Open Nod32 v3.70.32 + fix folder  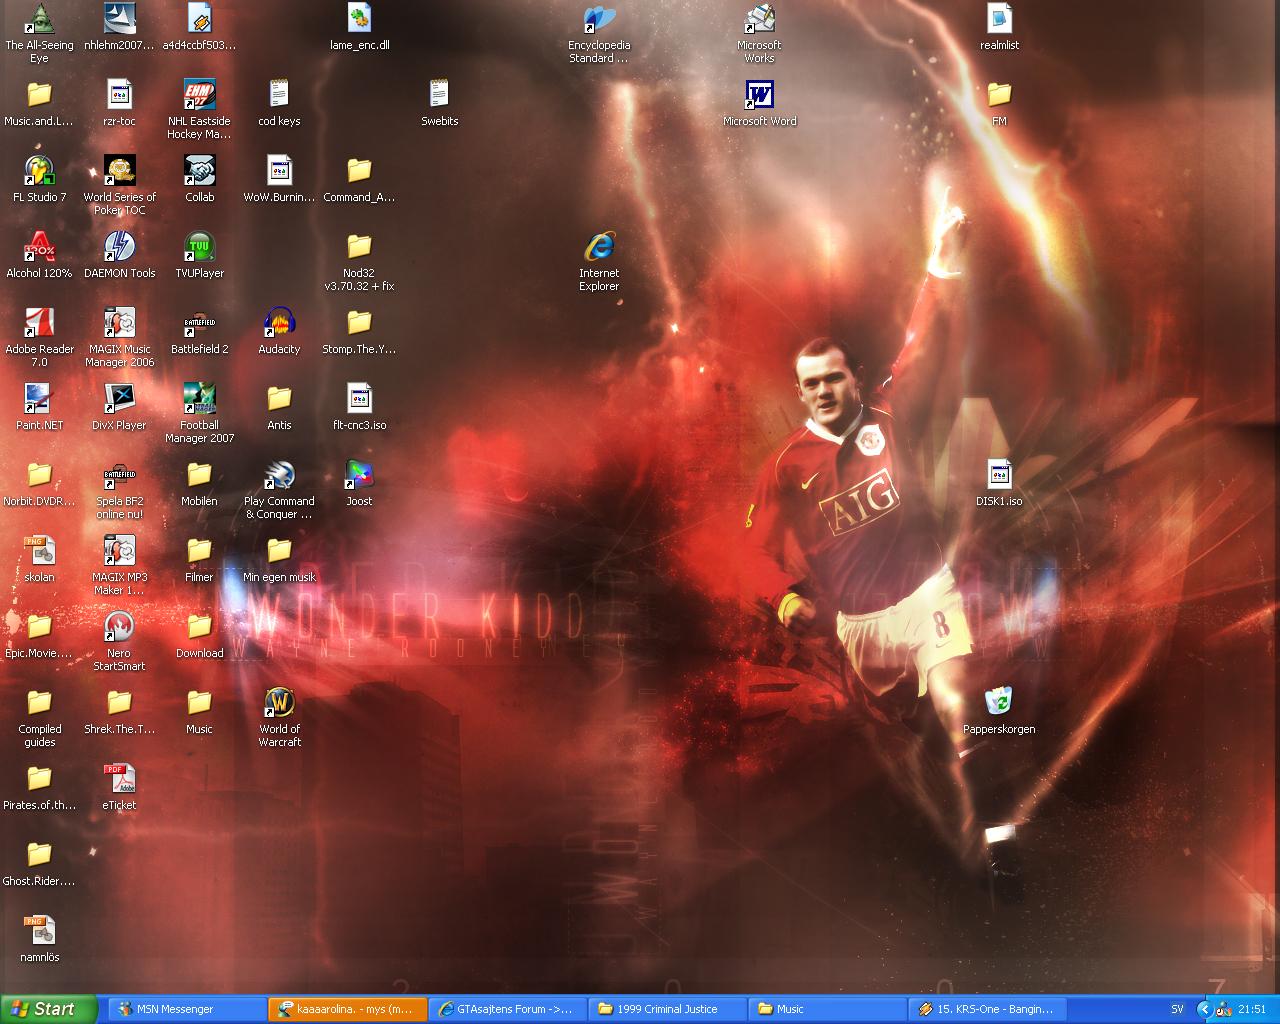pyautogui.click(x=359, y=248)
